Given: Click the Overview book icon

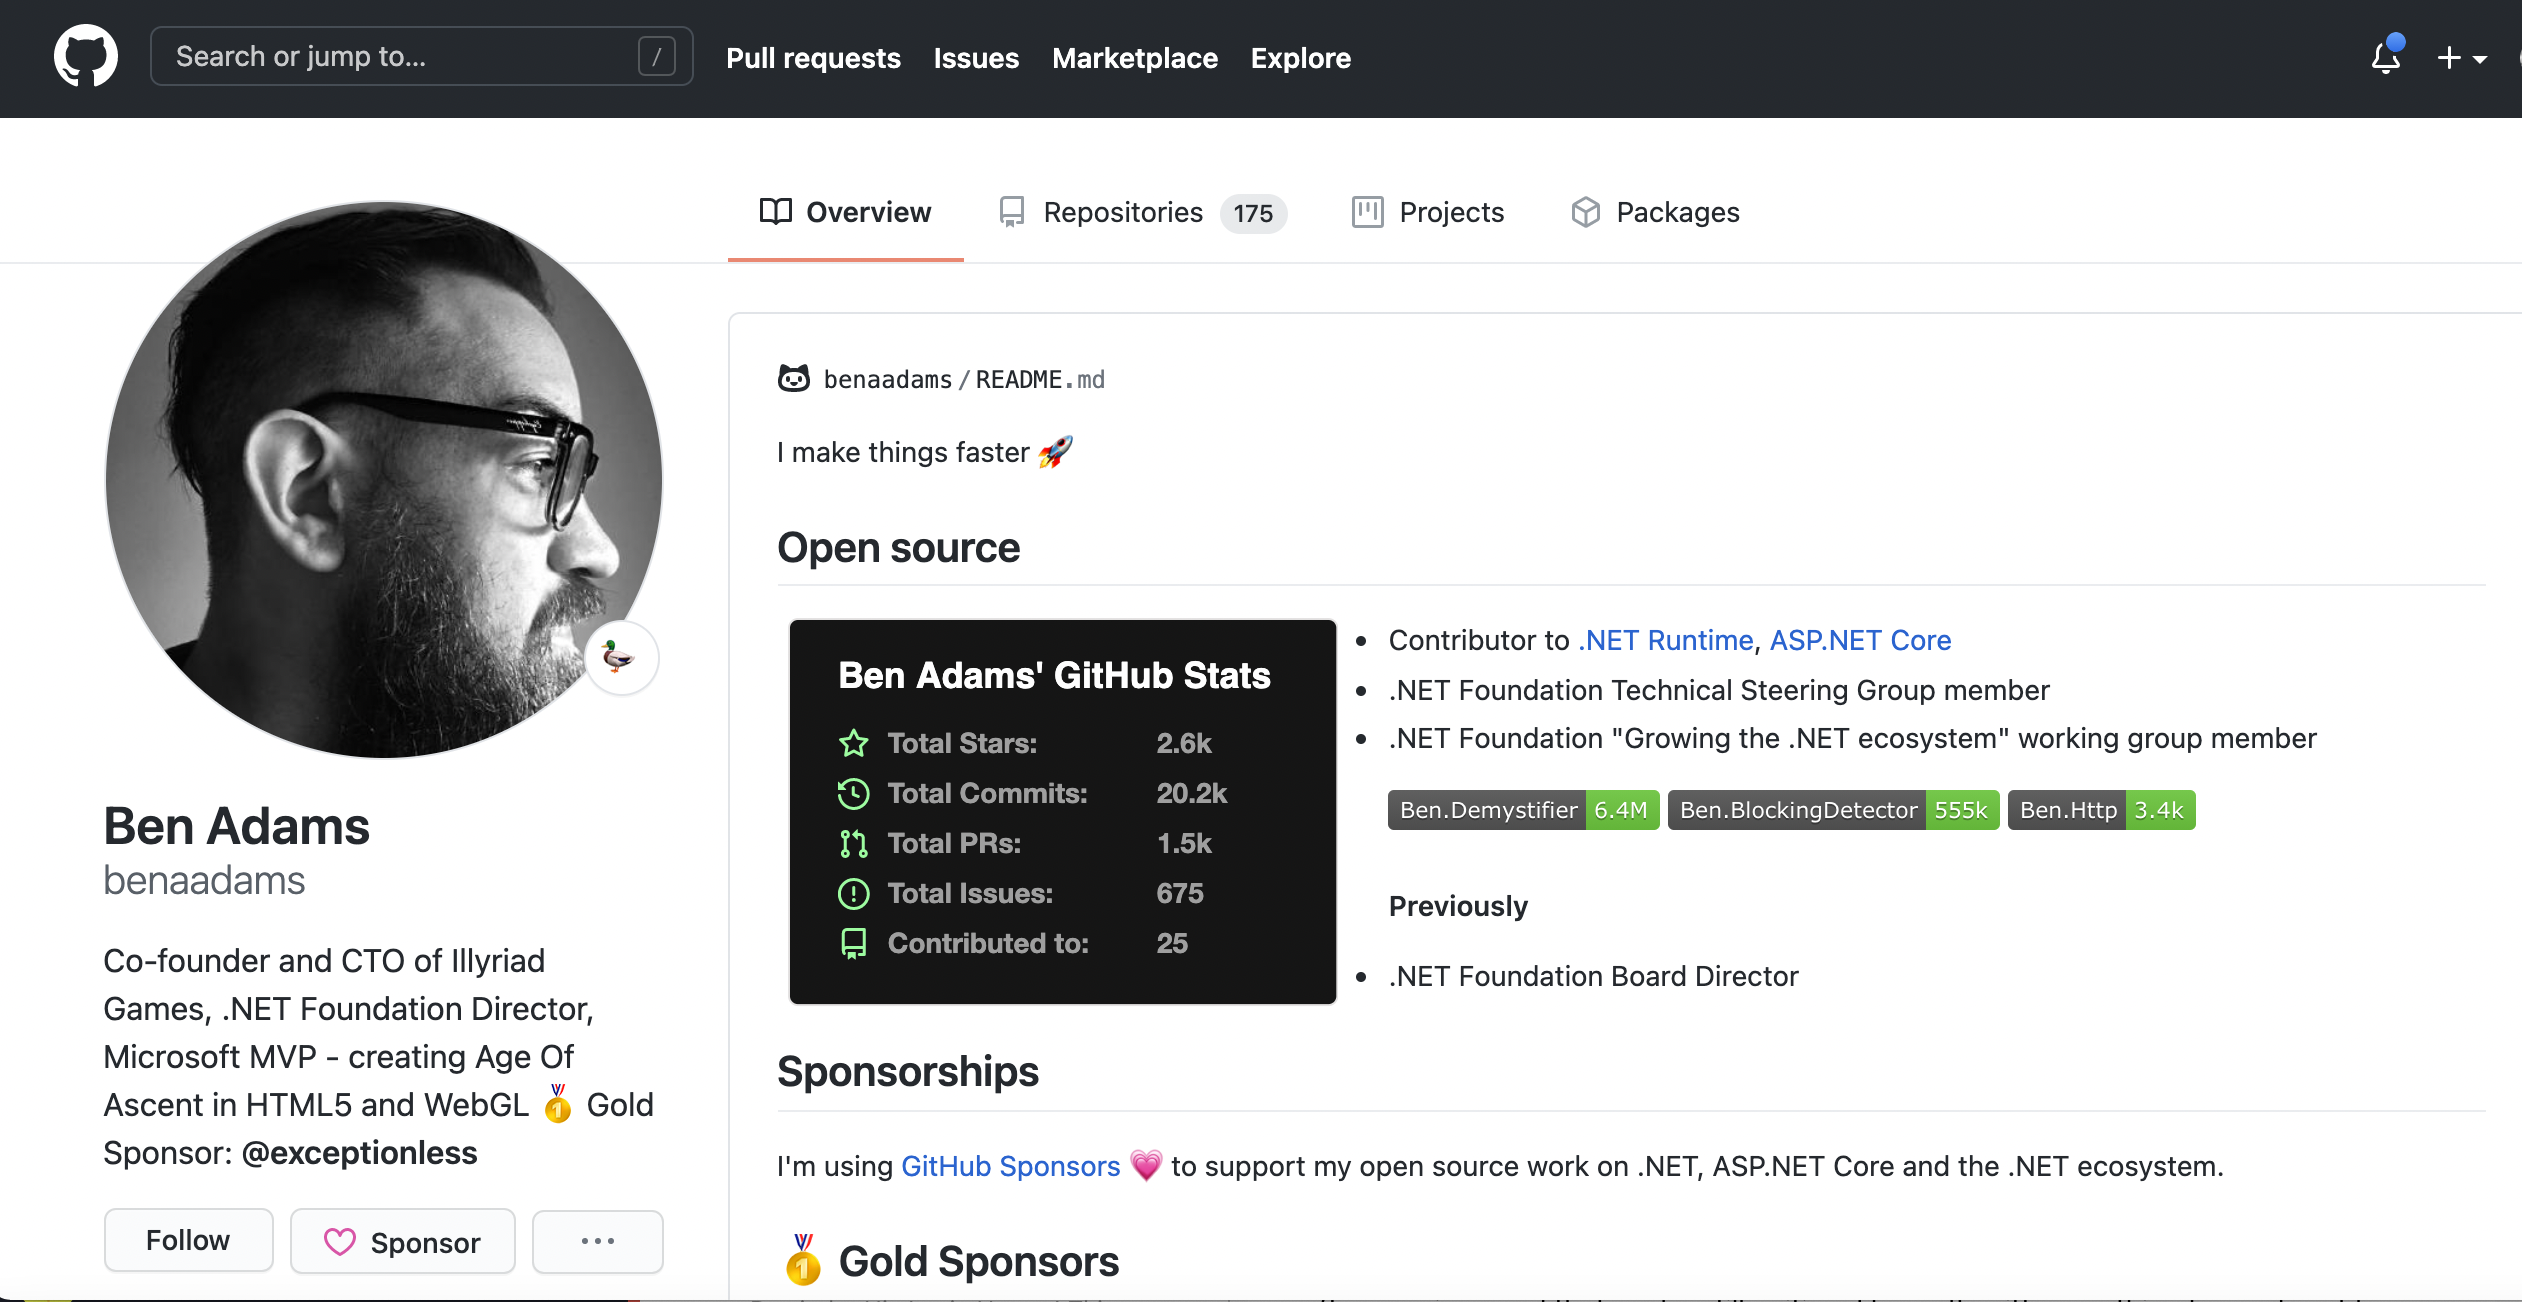Looking at the screenshot, I should [775, 212].
